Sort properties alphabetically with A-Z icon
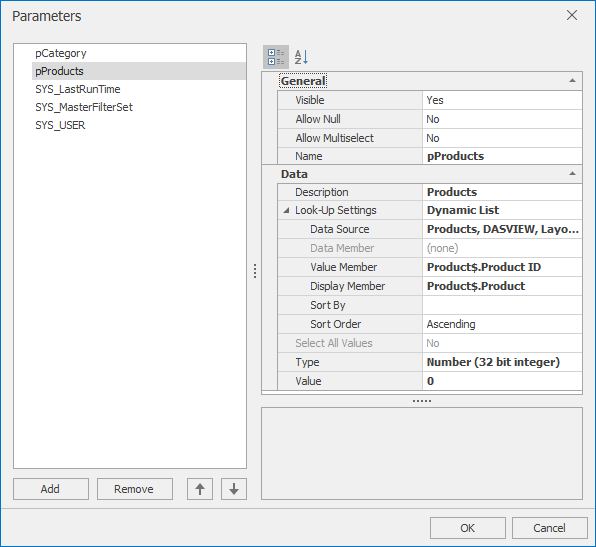This screenshot has height=547, width=596. click(x=301, y=57)
